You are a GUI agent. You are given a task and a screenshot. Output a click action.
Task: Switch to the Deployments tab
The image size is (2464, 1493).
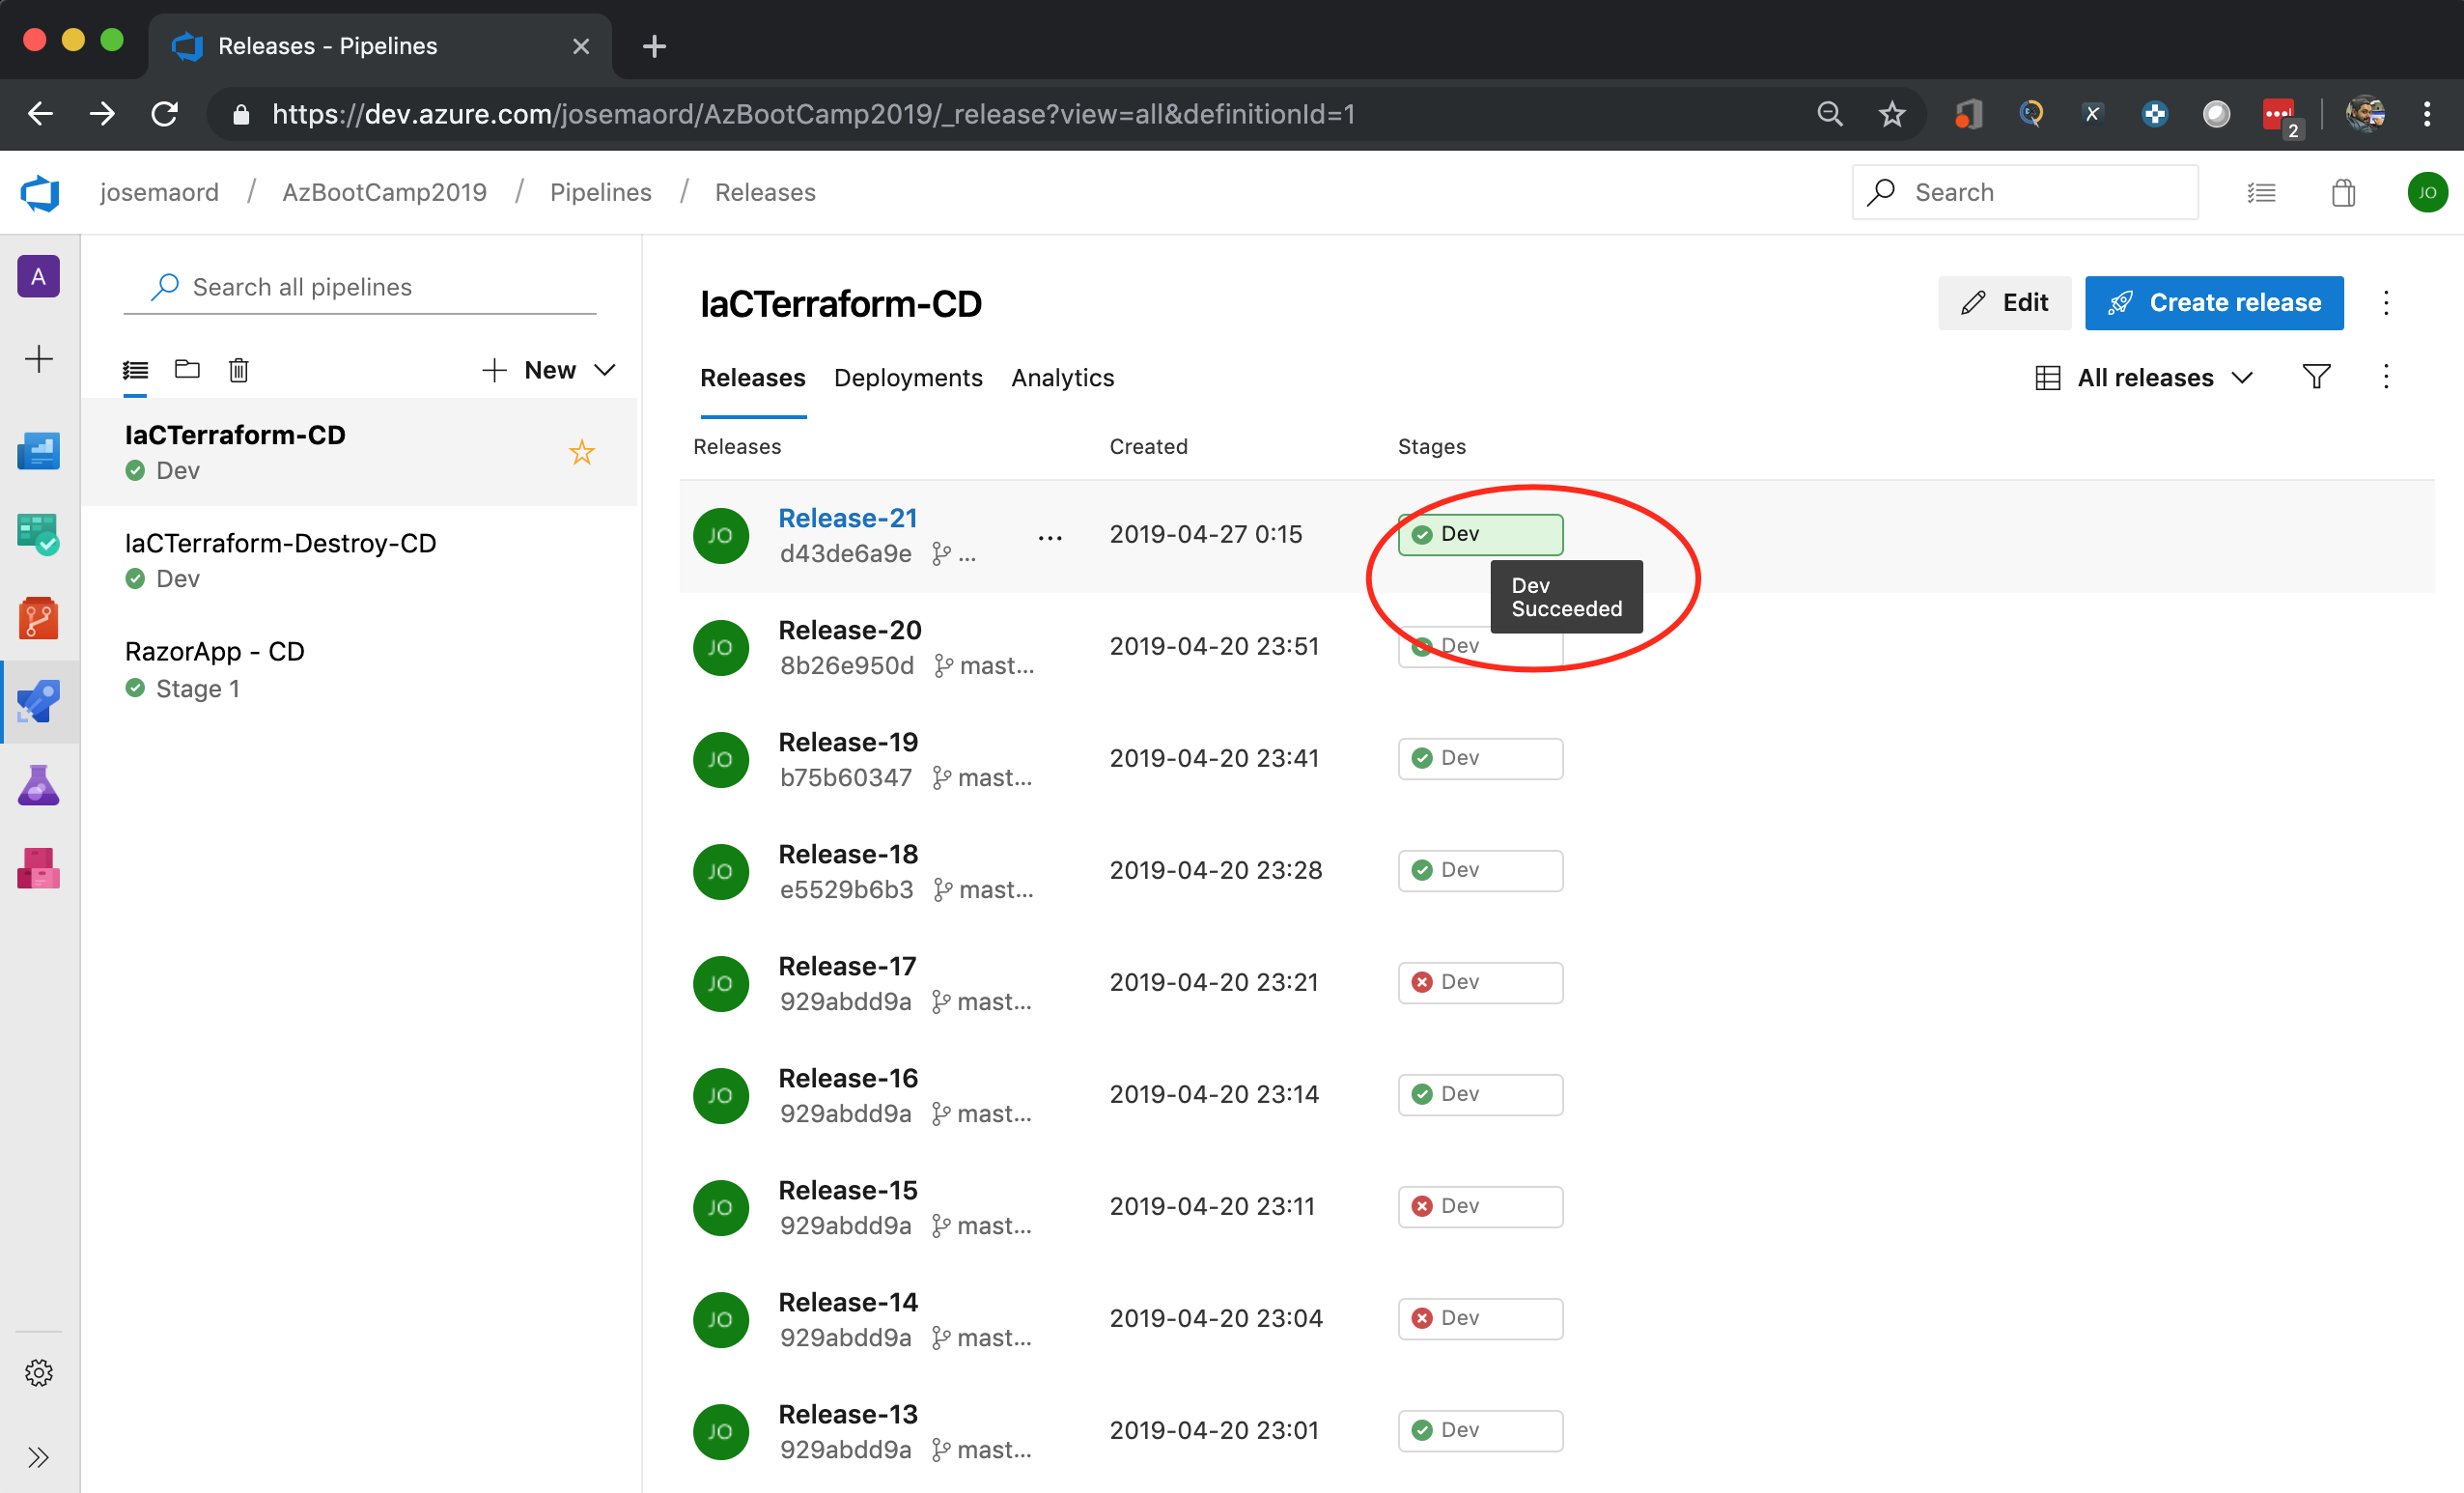[x=907, y=377]
